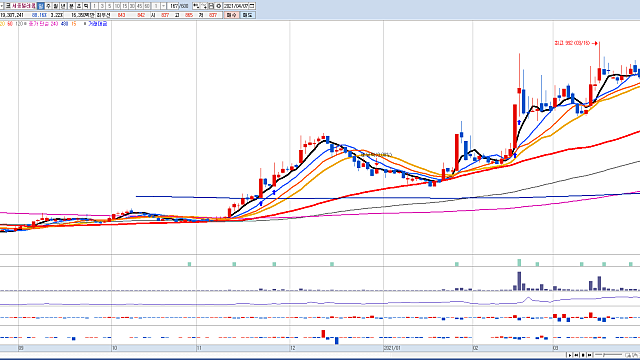Click the 240 moving average legend value
Viewport: 640px width, 360px height.
point(54,24)
